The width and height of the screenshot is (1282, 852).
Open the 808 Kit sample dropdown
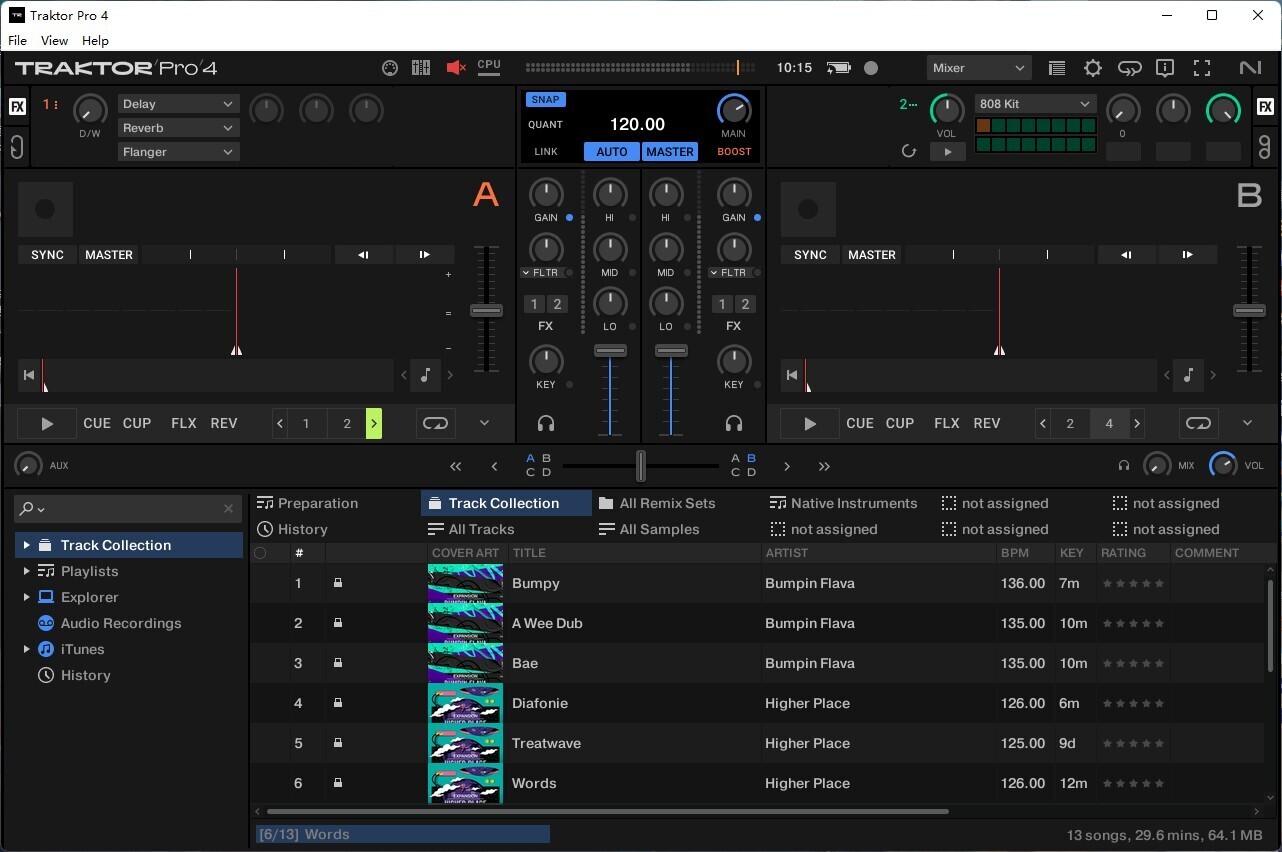coord(1036,104)
